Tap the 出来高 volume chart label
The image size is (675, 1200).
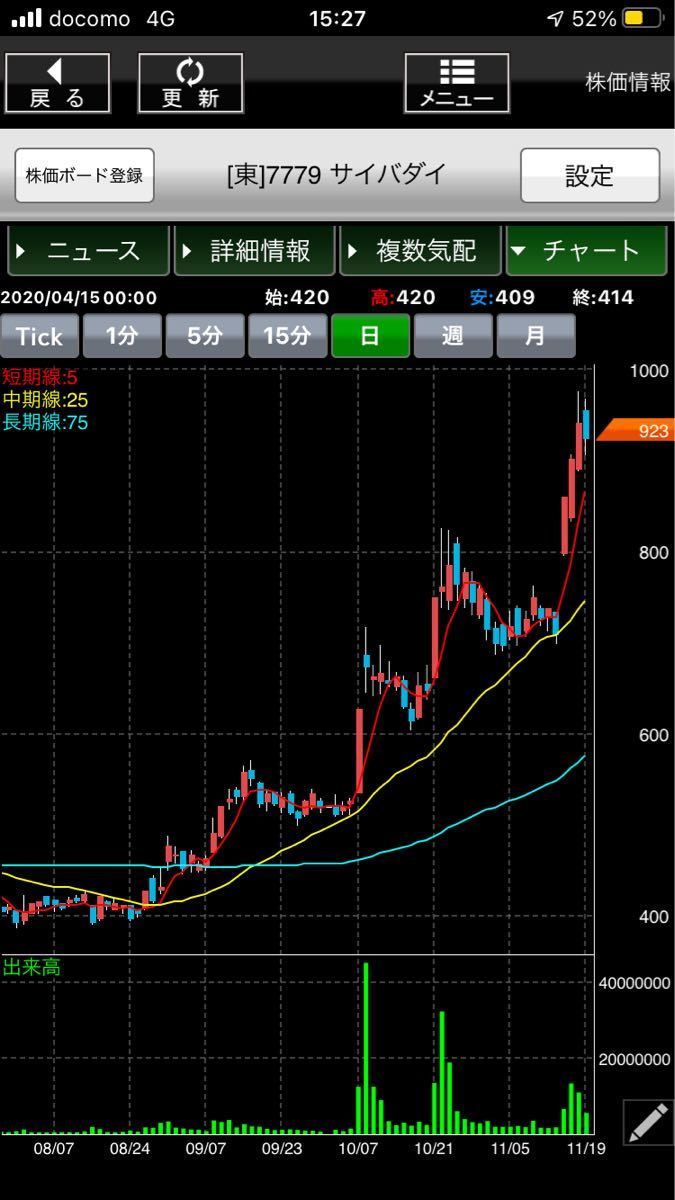32,967
